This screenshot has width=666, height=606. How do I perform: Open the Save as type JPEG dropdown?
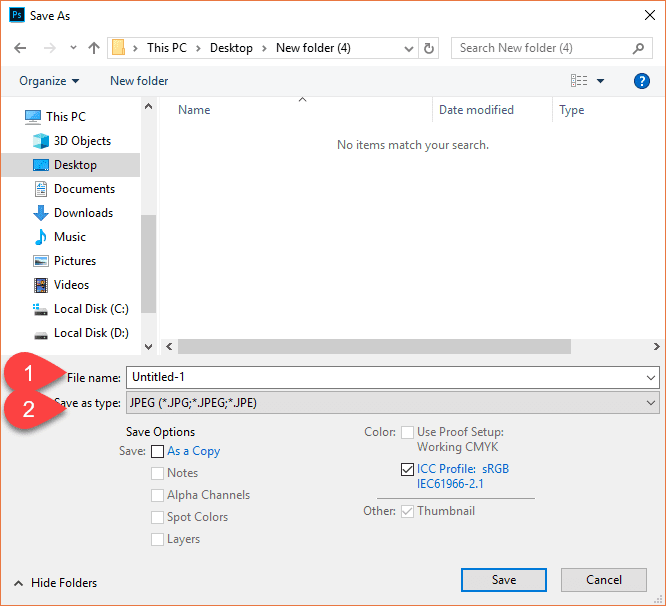click(392, 403)
